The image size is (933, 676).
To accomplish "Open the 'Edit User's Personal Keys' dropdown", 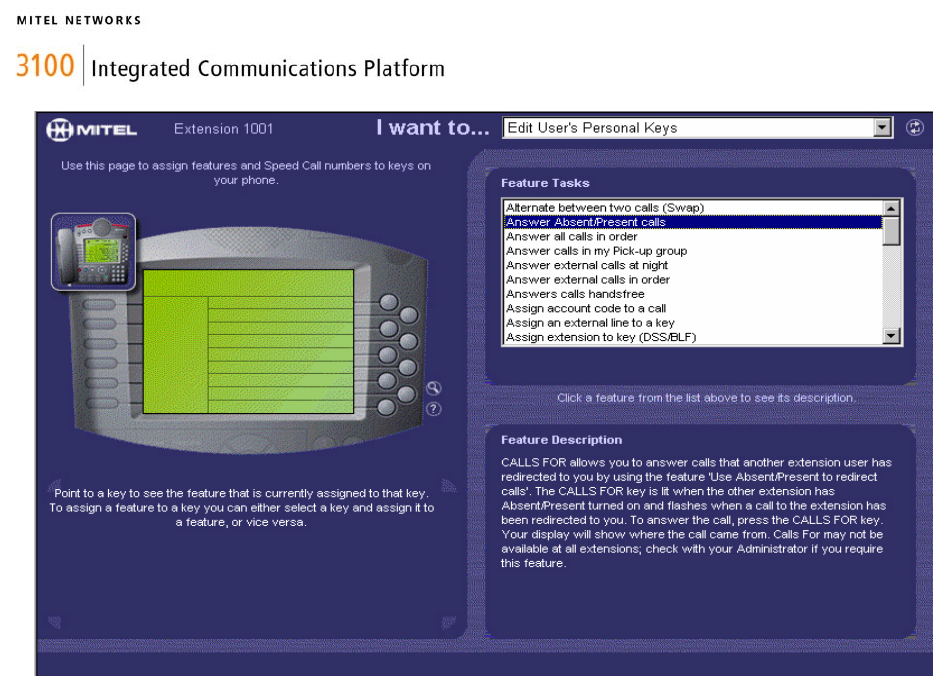I will pyautogui.click(x=697, y=127).
